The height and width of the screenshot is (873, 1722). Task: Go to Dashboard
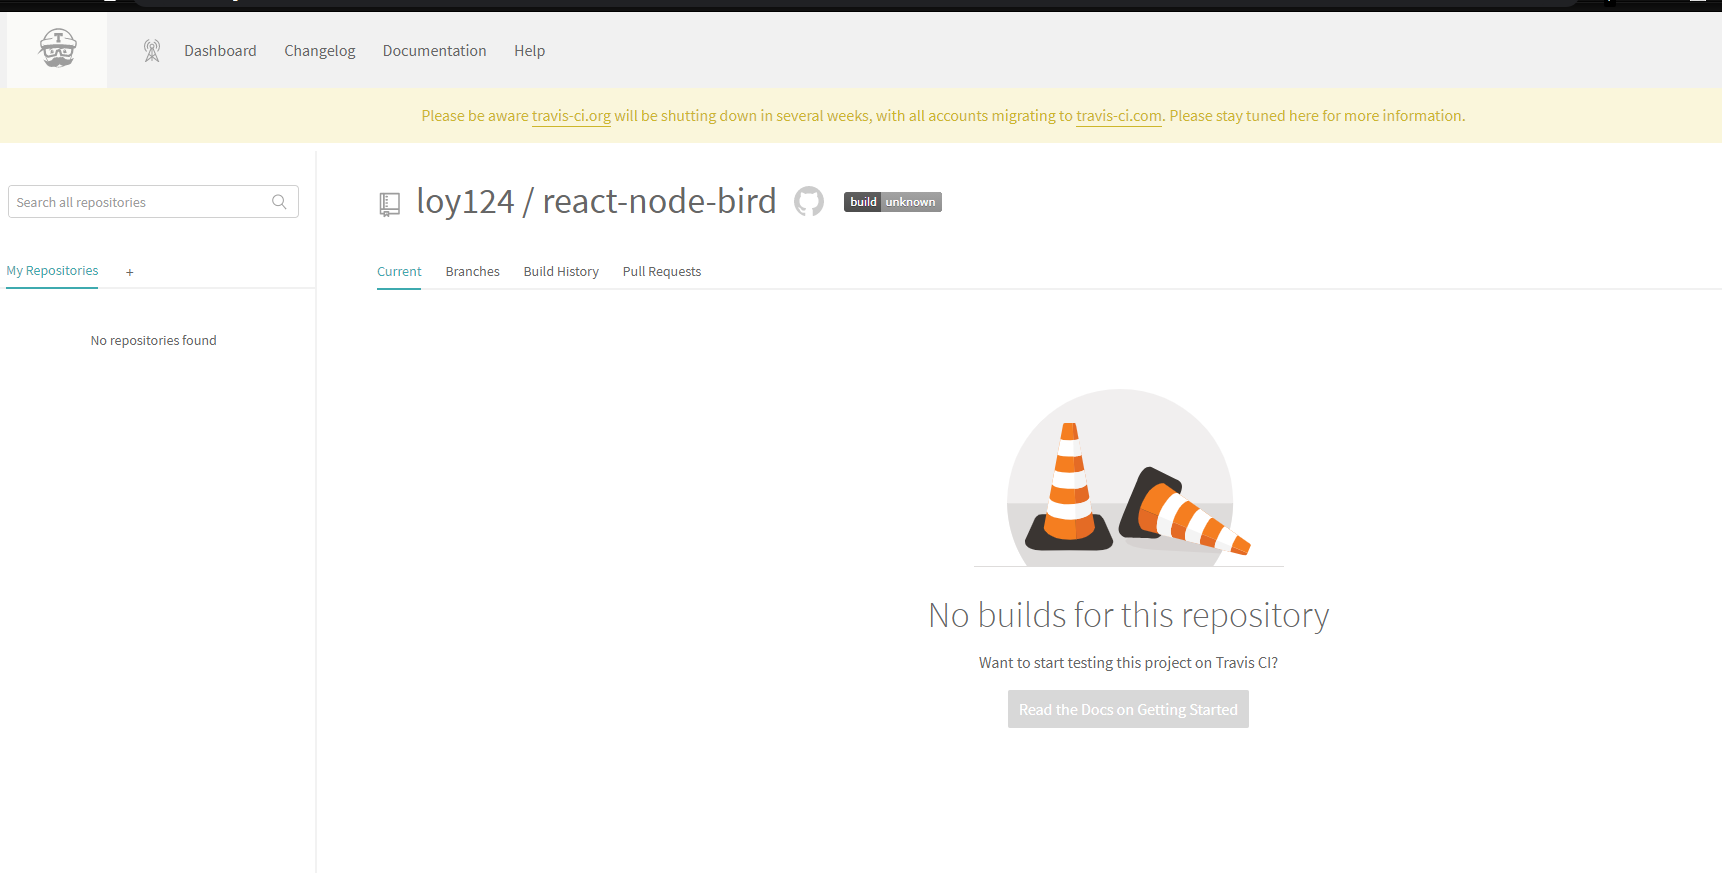tap(220, 51)
